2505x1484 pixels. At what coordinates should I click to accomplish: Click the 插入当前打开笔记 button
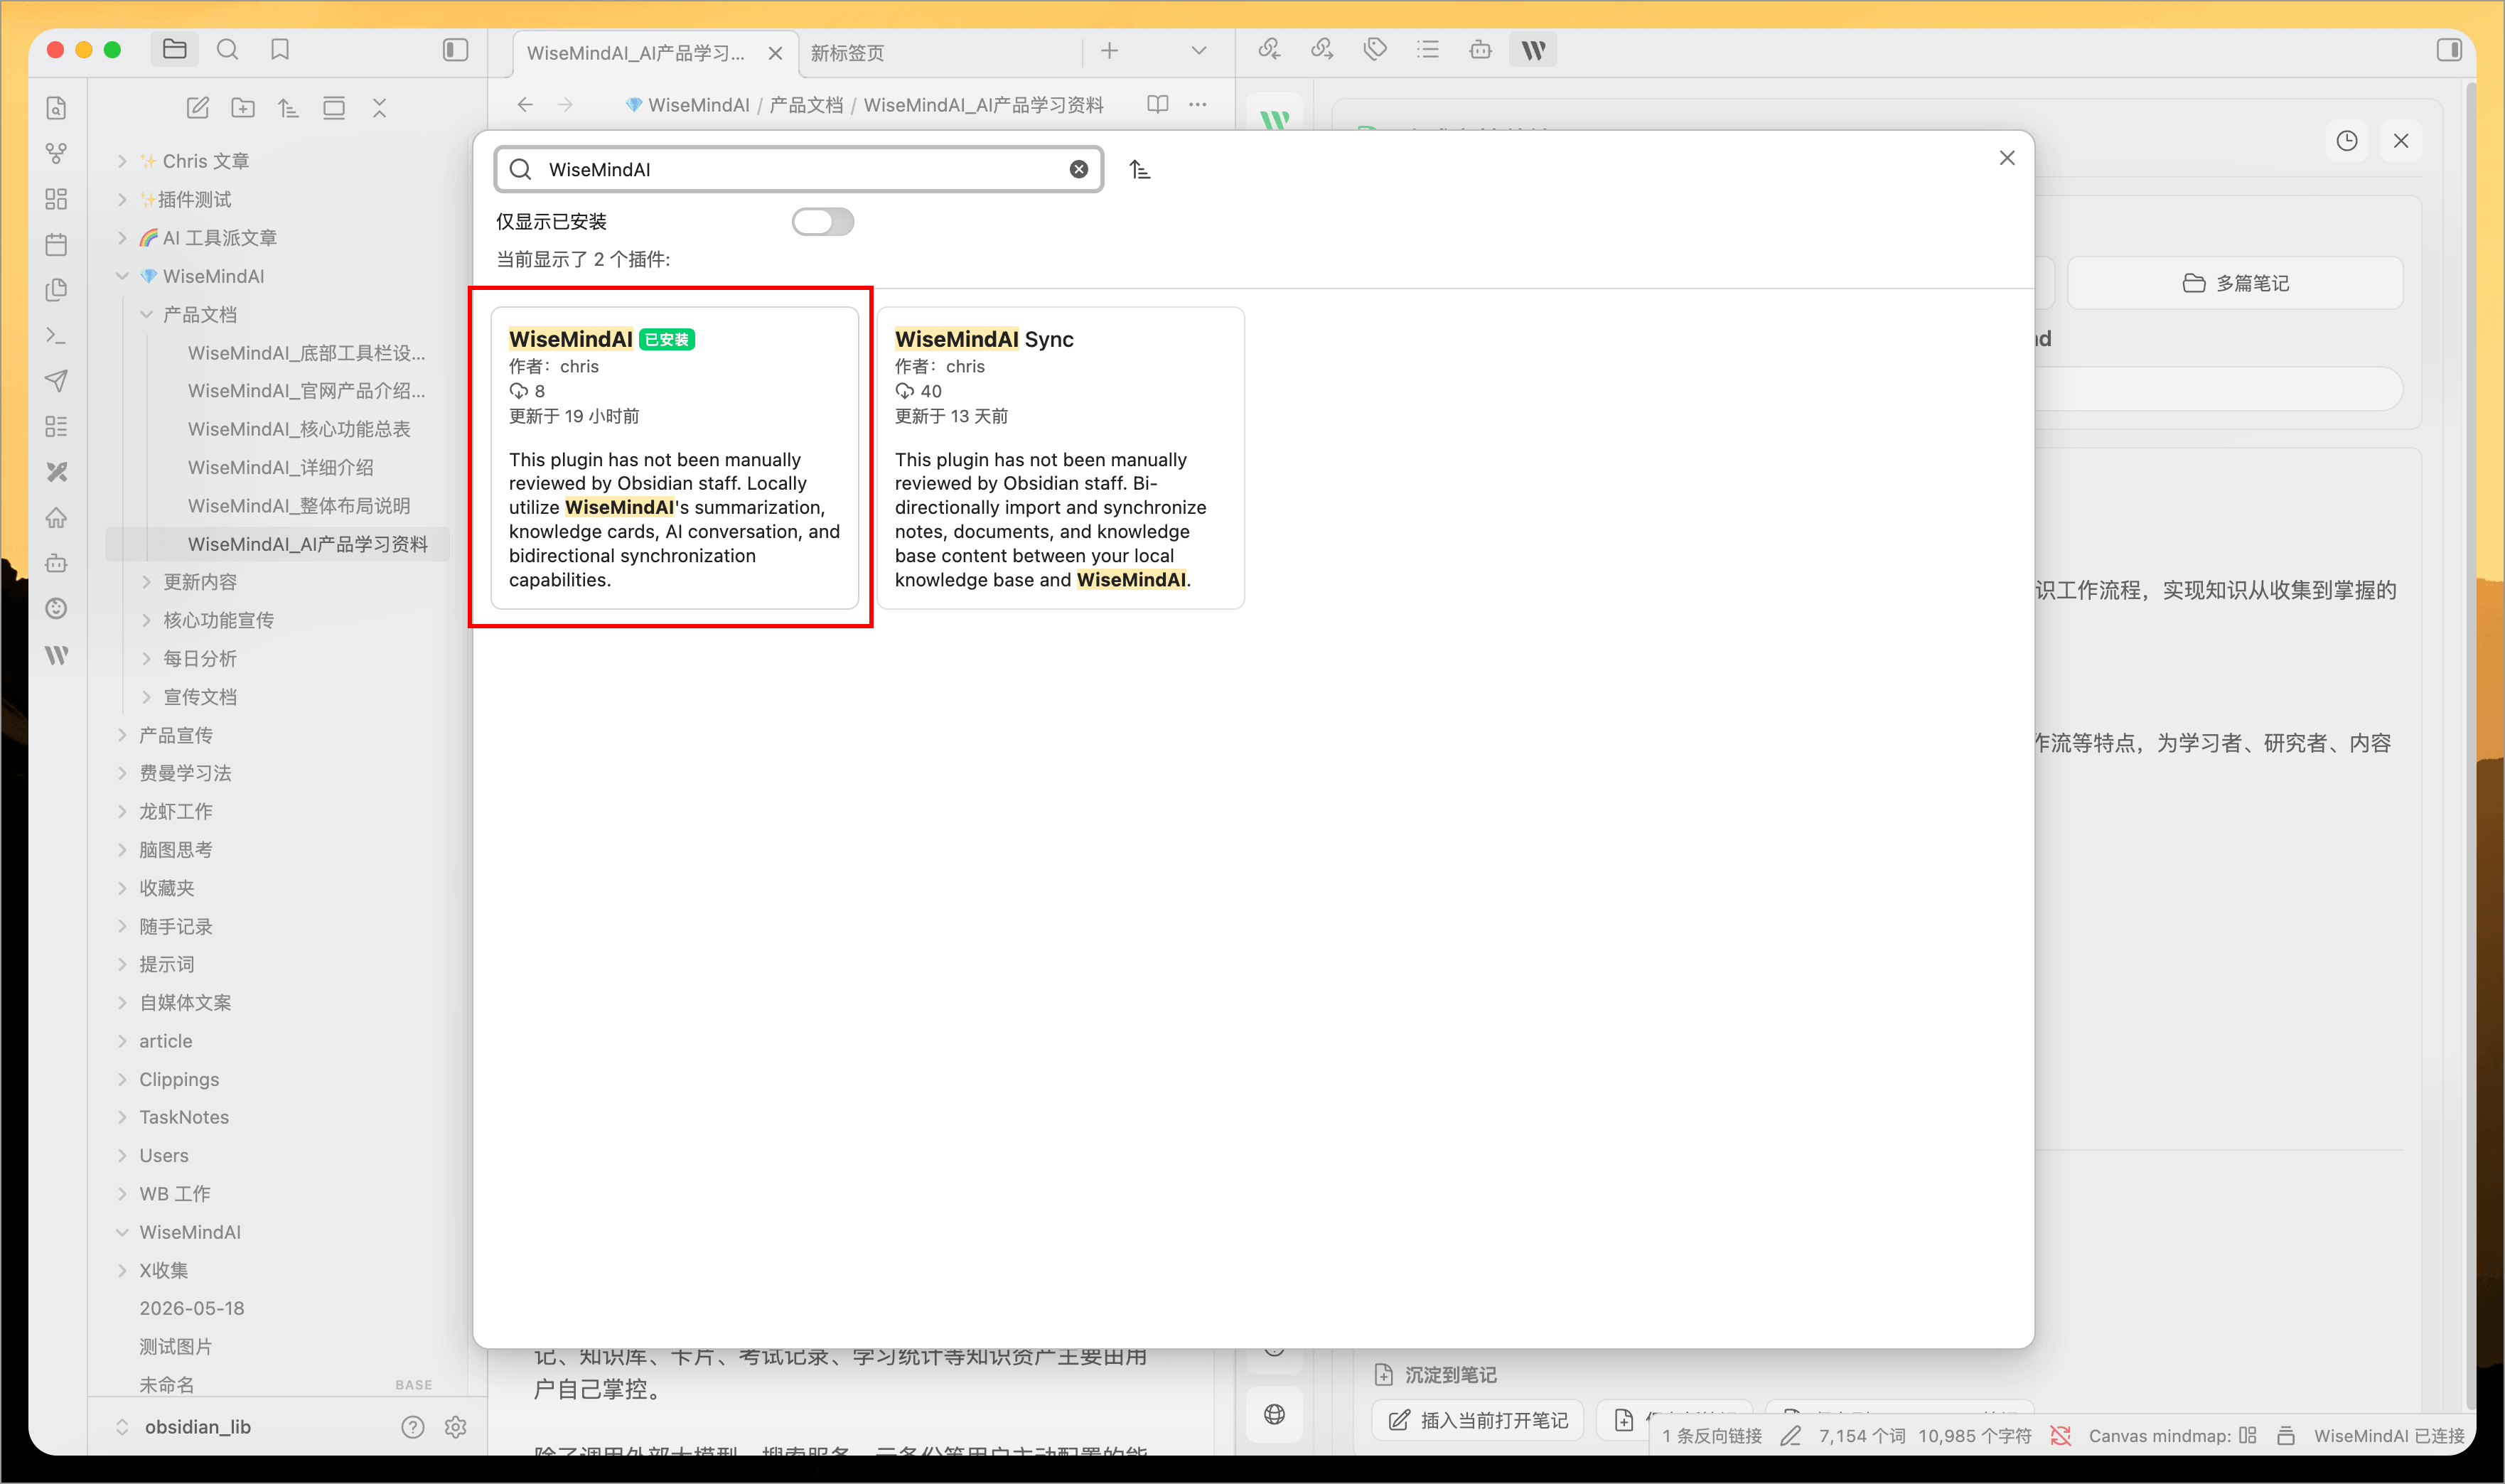coord(1478,1419)
